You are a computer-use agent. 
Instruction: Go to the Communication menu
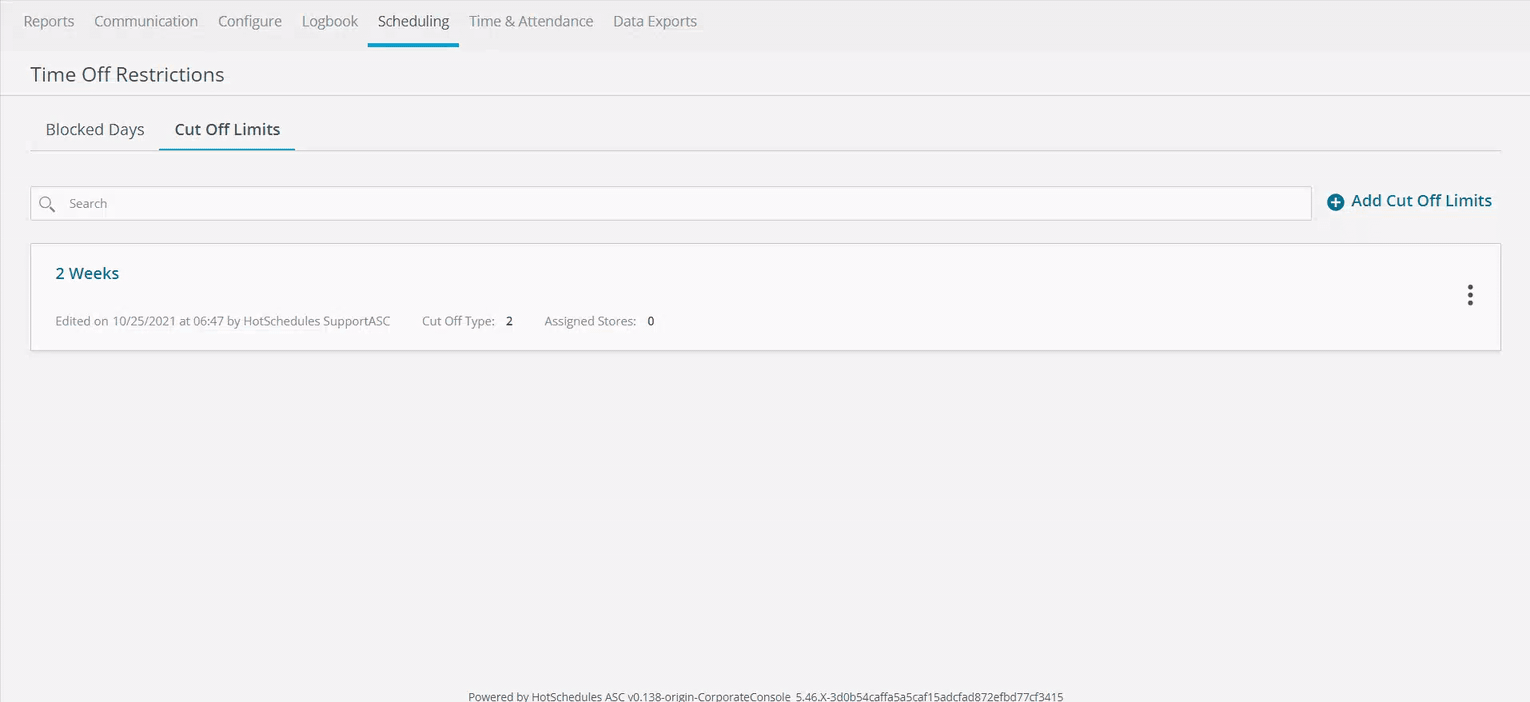point(146,21)
